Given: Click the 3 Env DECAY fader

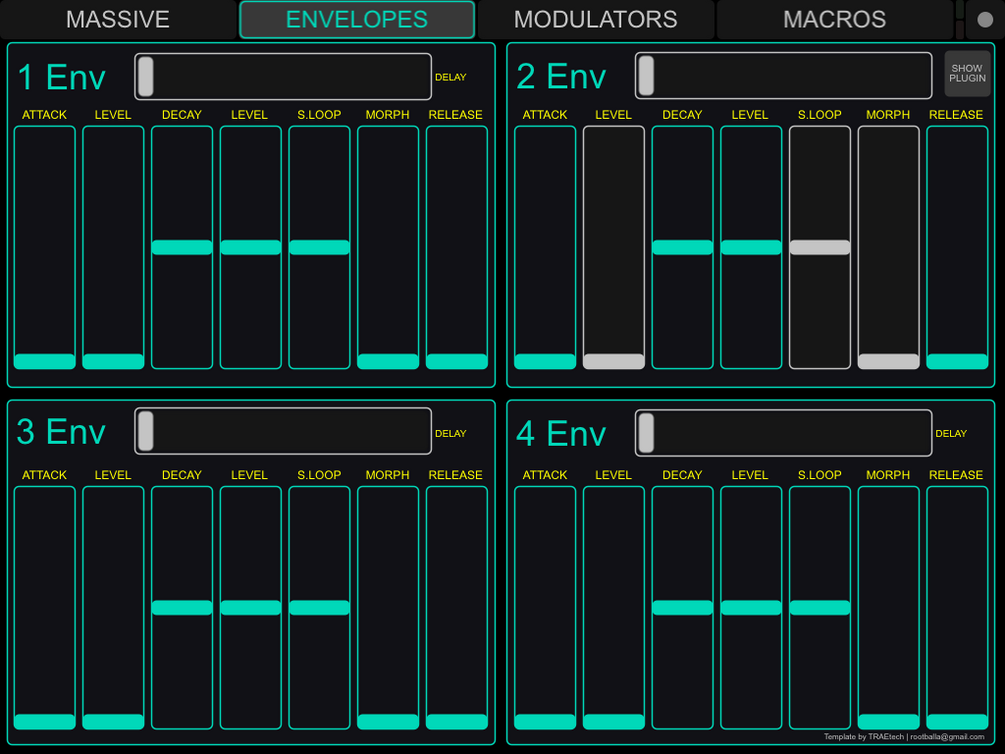Looking at the screenshot, I should 182,608.
